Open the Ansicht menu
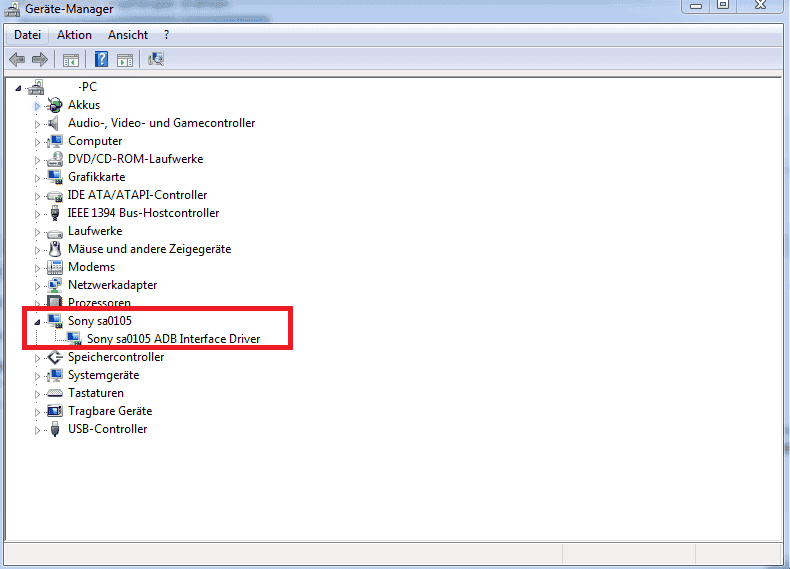 click(128, 35)
